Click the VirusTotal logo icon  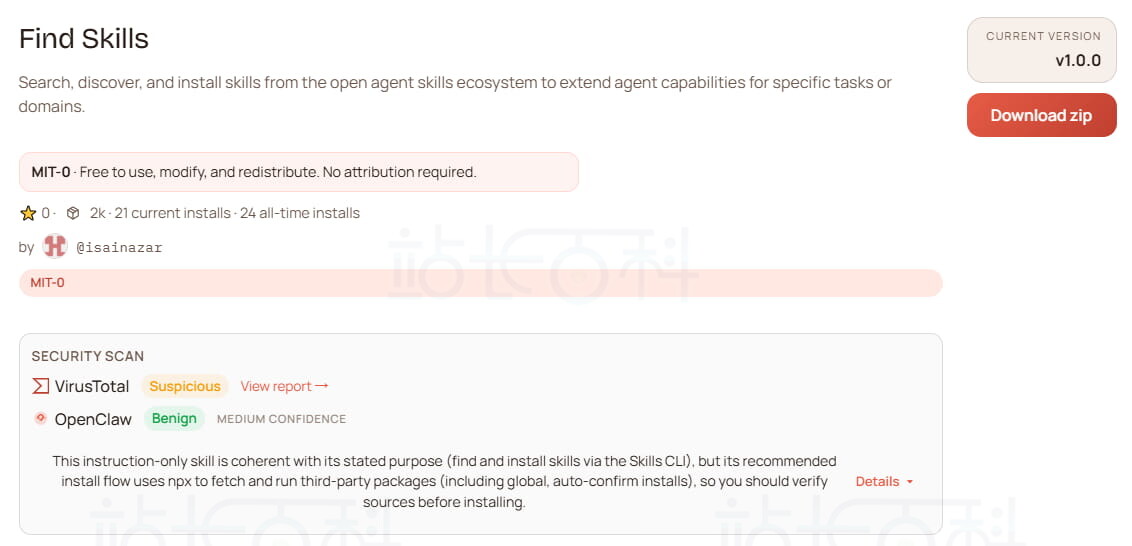[41, 386]
